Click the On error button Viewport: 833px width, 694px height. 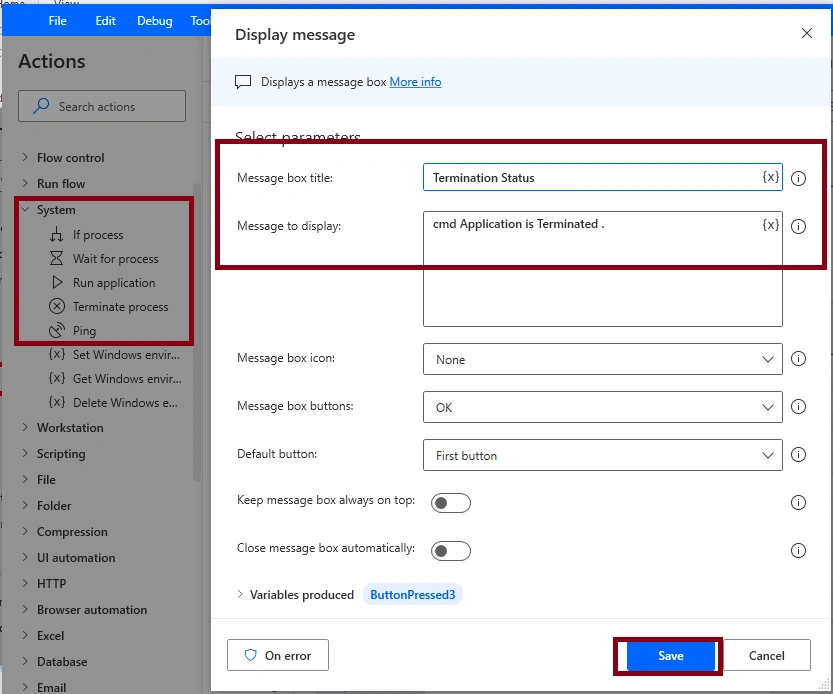278,655
